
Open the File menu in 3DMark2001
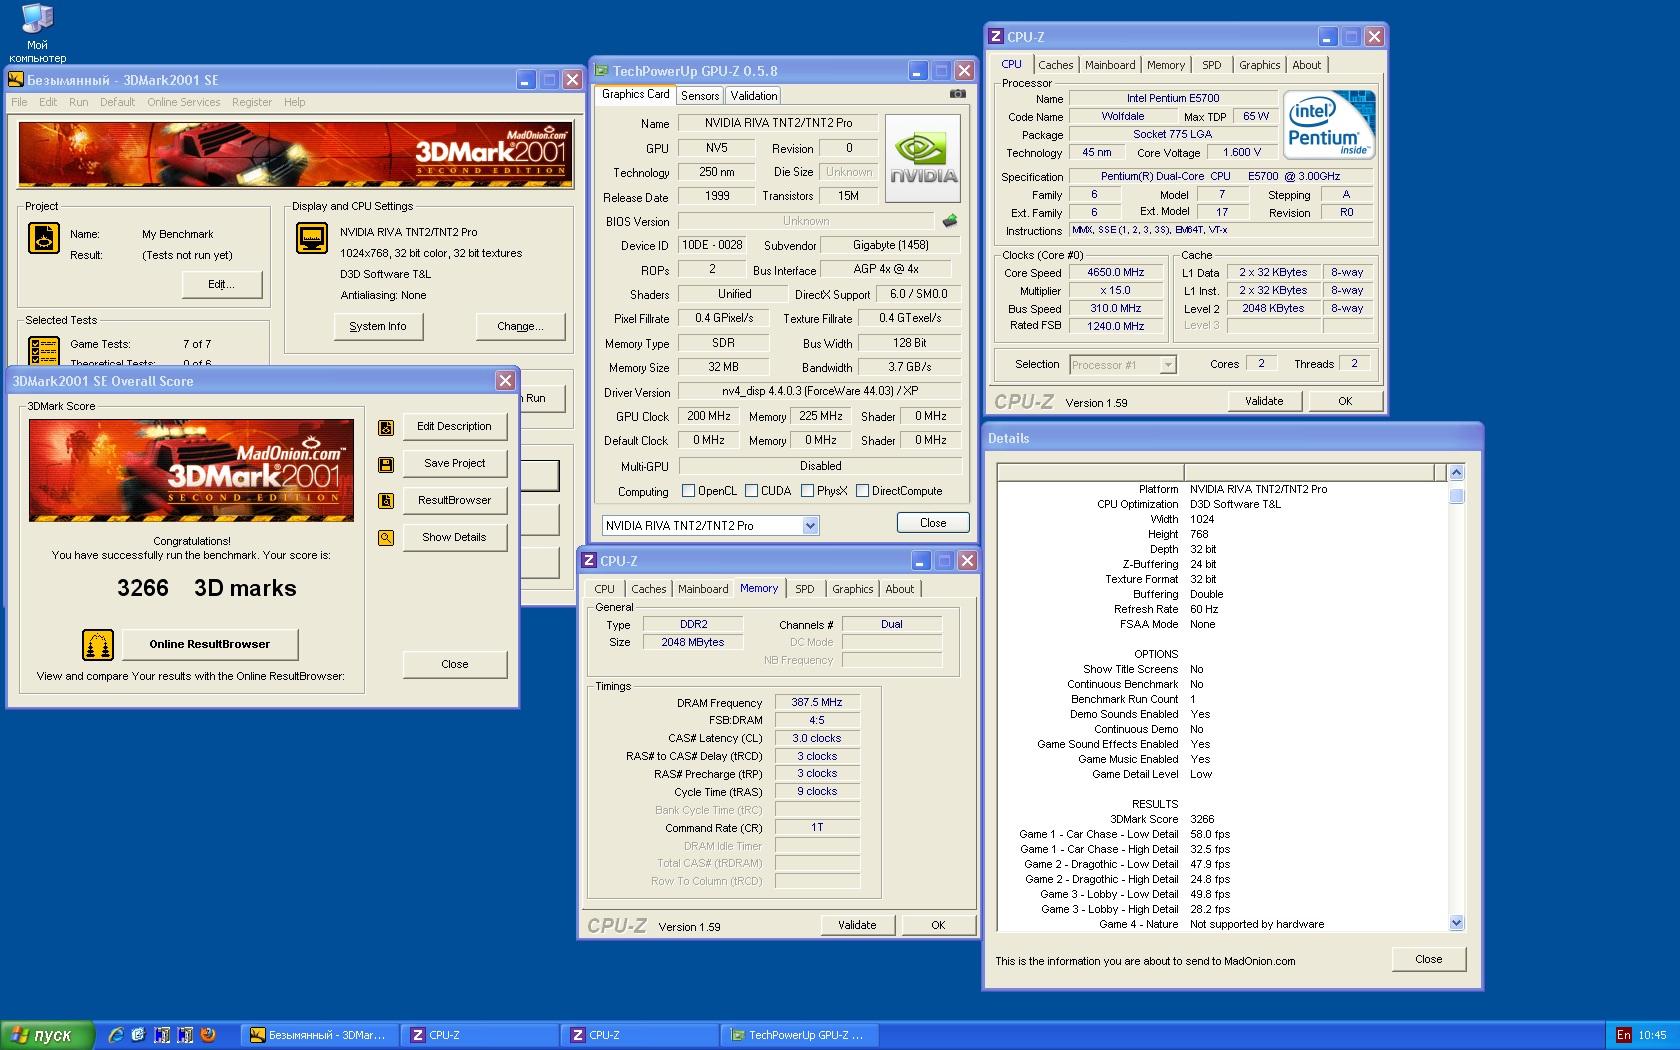click(x=19, y=102)
